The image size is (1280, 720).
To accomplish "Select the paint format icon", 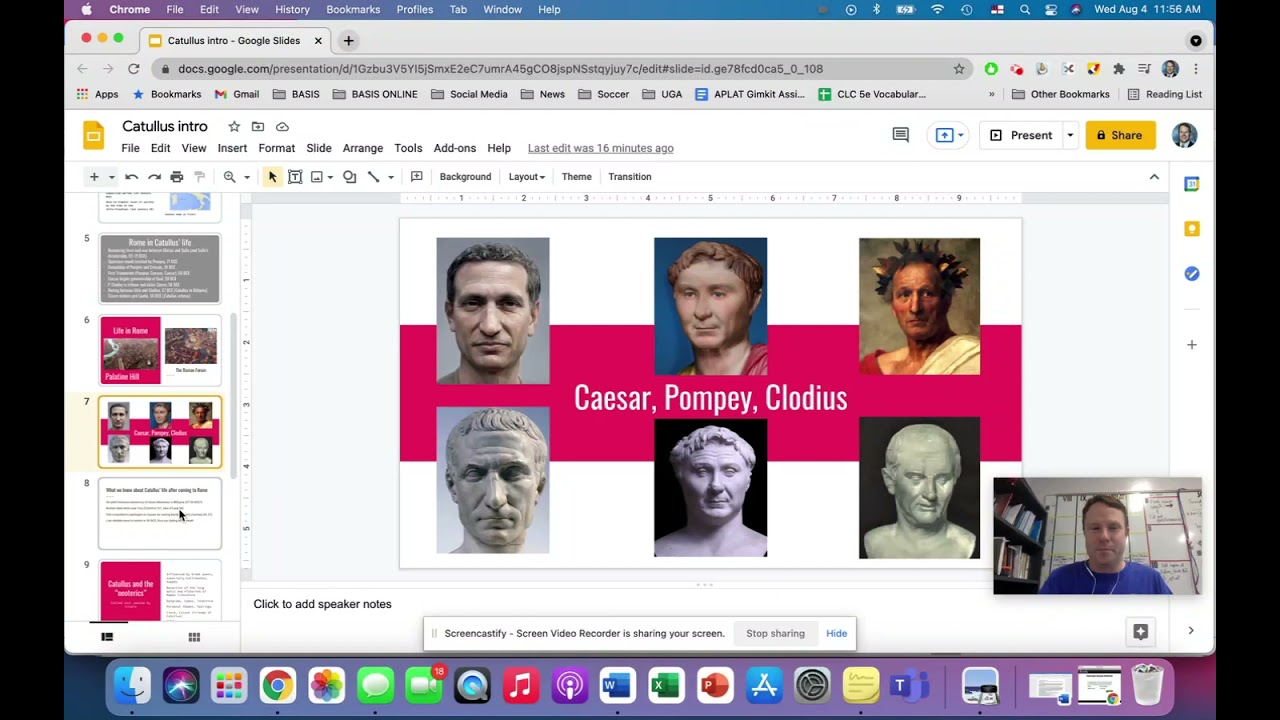I will point(199,177).
